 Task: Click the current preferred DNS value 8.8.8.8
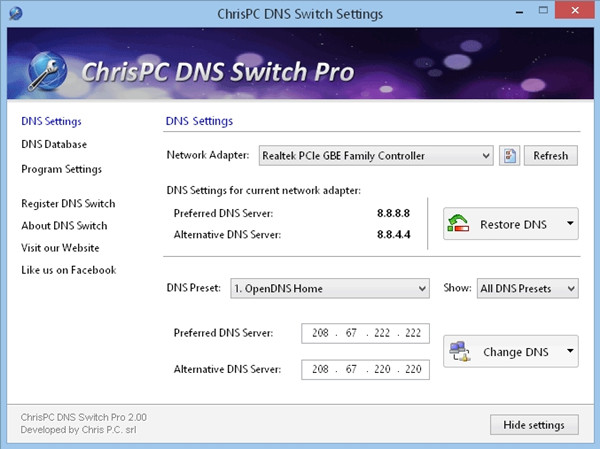coord(393,213)
